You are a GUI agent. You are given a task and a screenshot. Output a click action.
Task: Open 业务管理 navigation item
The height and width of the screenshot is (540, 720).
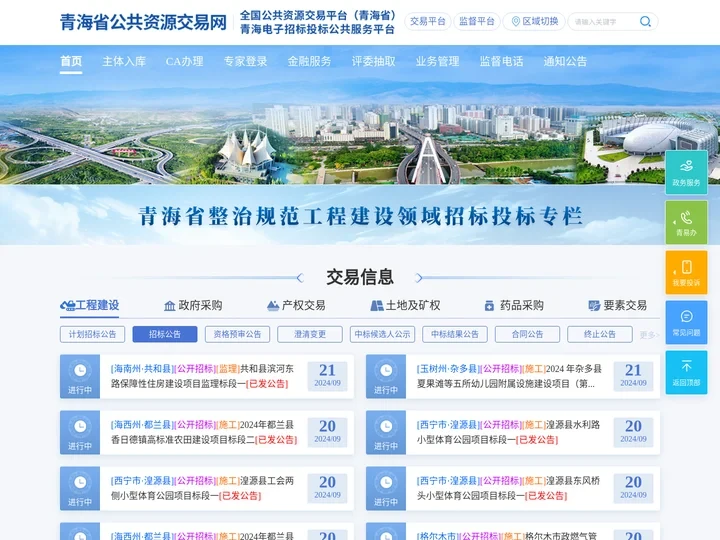tap(437, 61)
